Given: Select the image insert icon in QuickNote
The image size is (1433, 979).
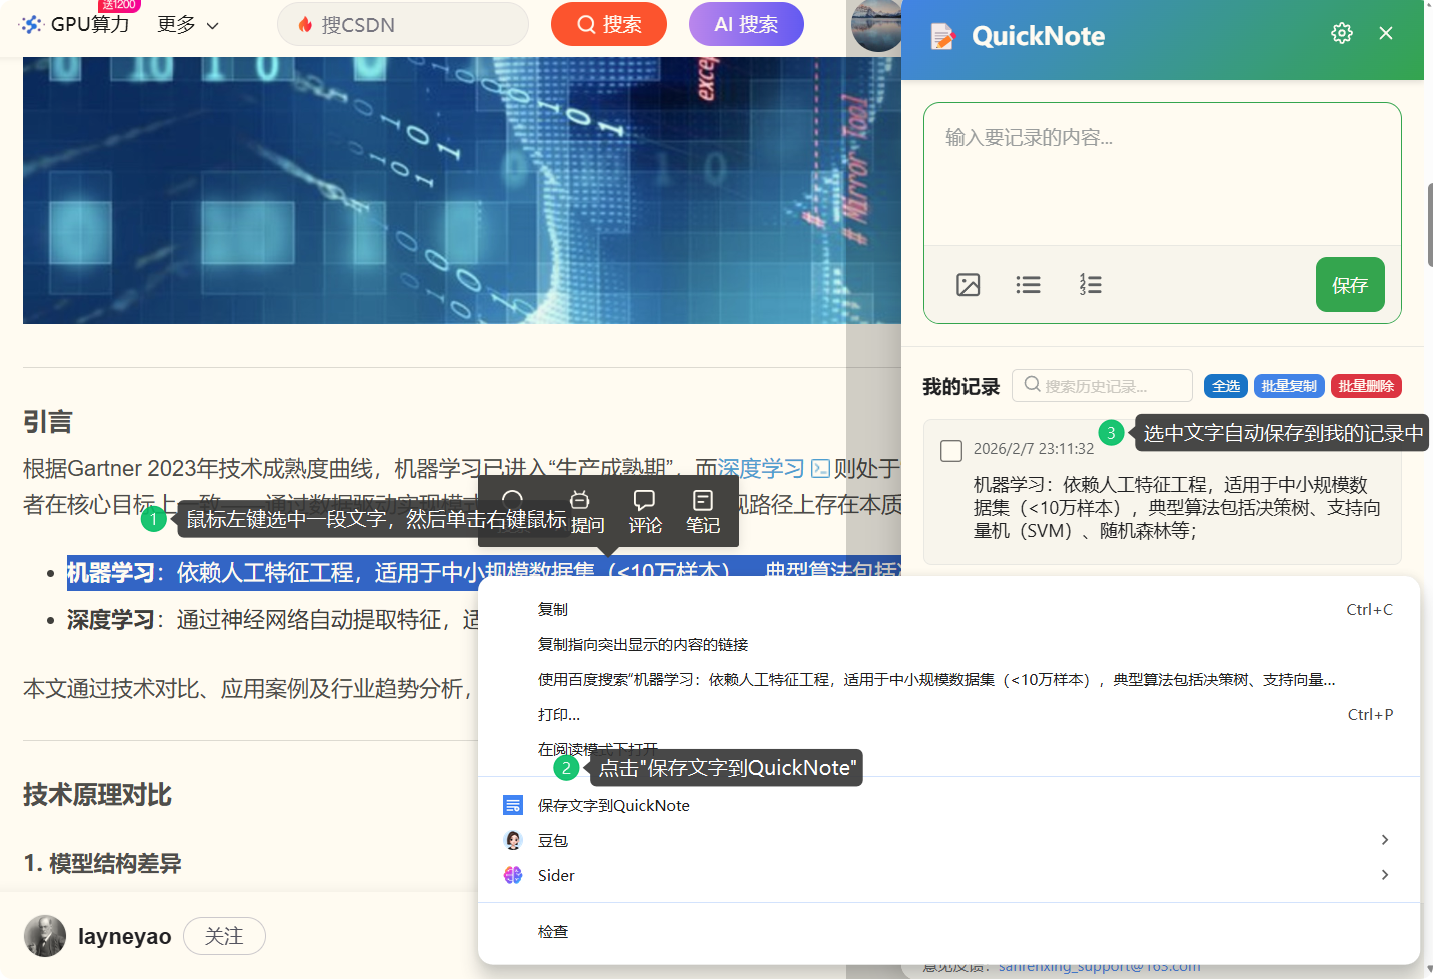Looking at the screenshot, I should tap(967, 284).
